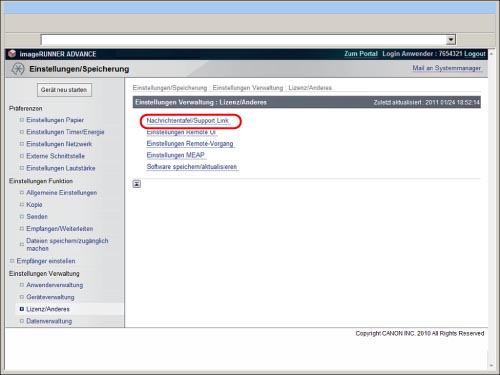Click the browser address input field

(243, 40)
